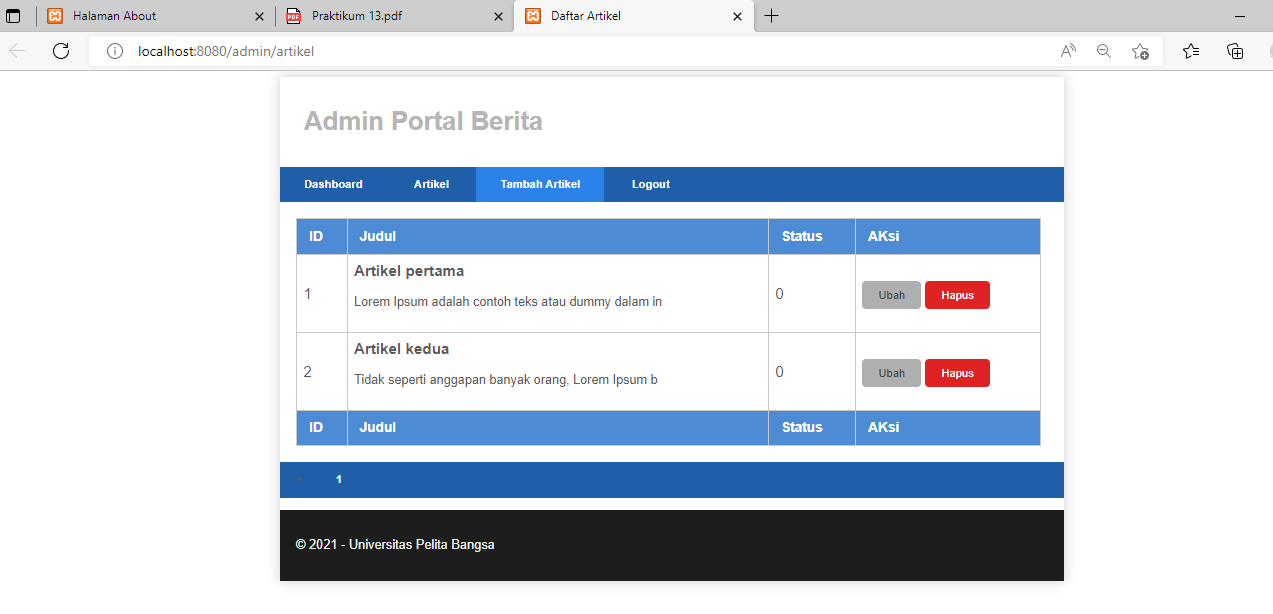1273x614 pixels.
Task: Close the Daftar Artikel tab
Action: [x=737, y=16]
